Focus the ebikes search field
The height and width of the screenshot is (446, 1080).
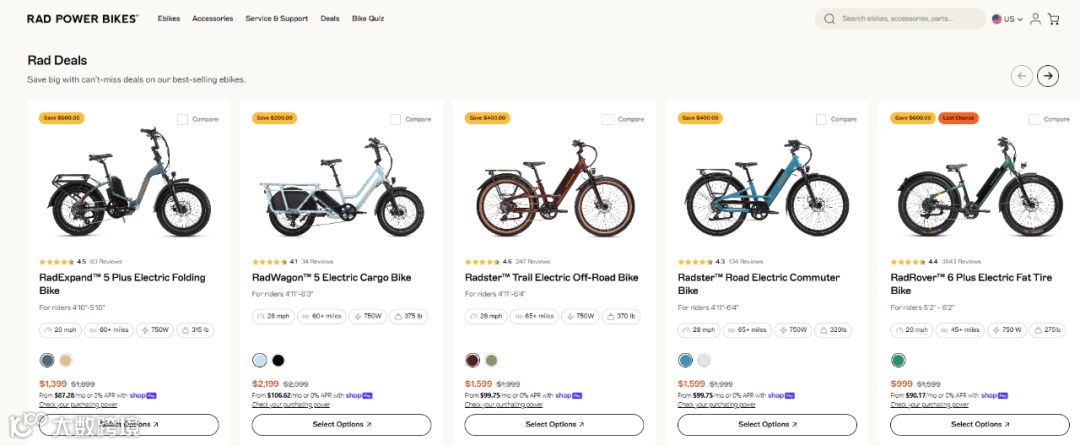point(910,19)
